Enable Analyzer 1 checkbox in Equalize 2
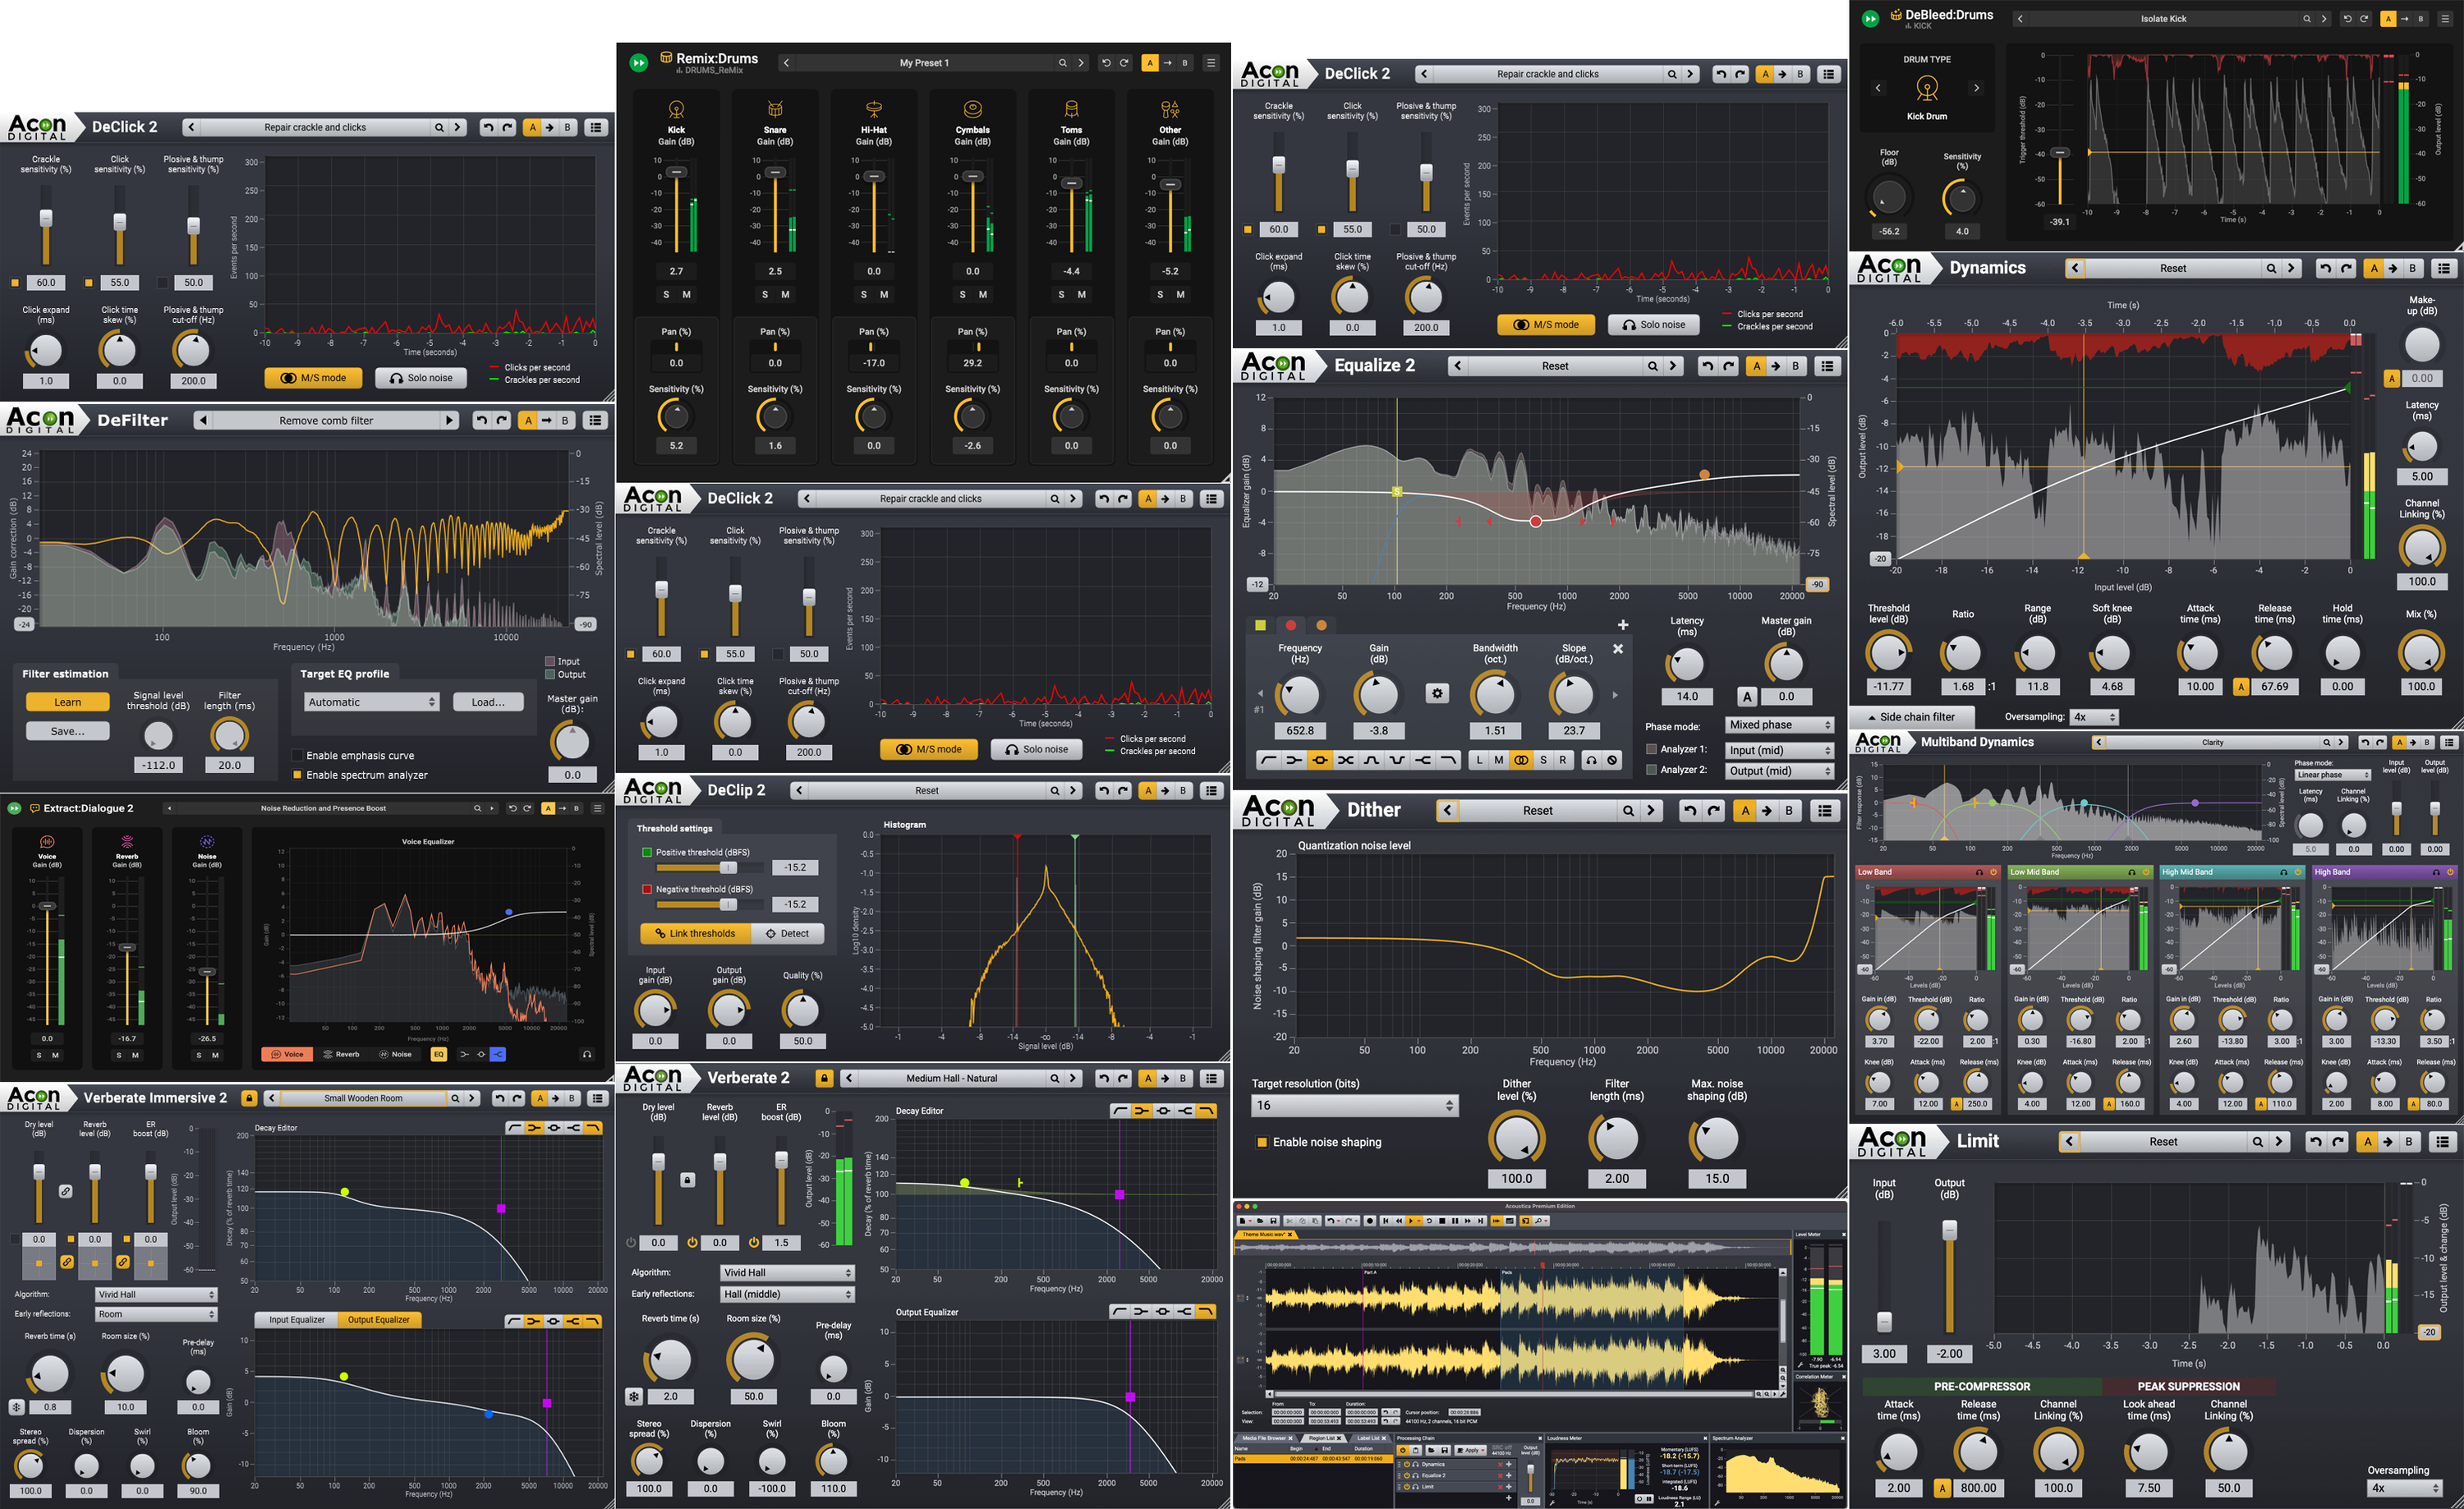2464x1509 pixels. click(1652, 749)
